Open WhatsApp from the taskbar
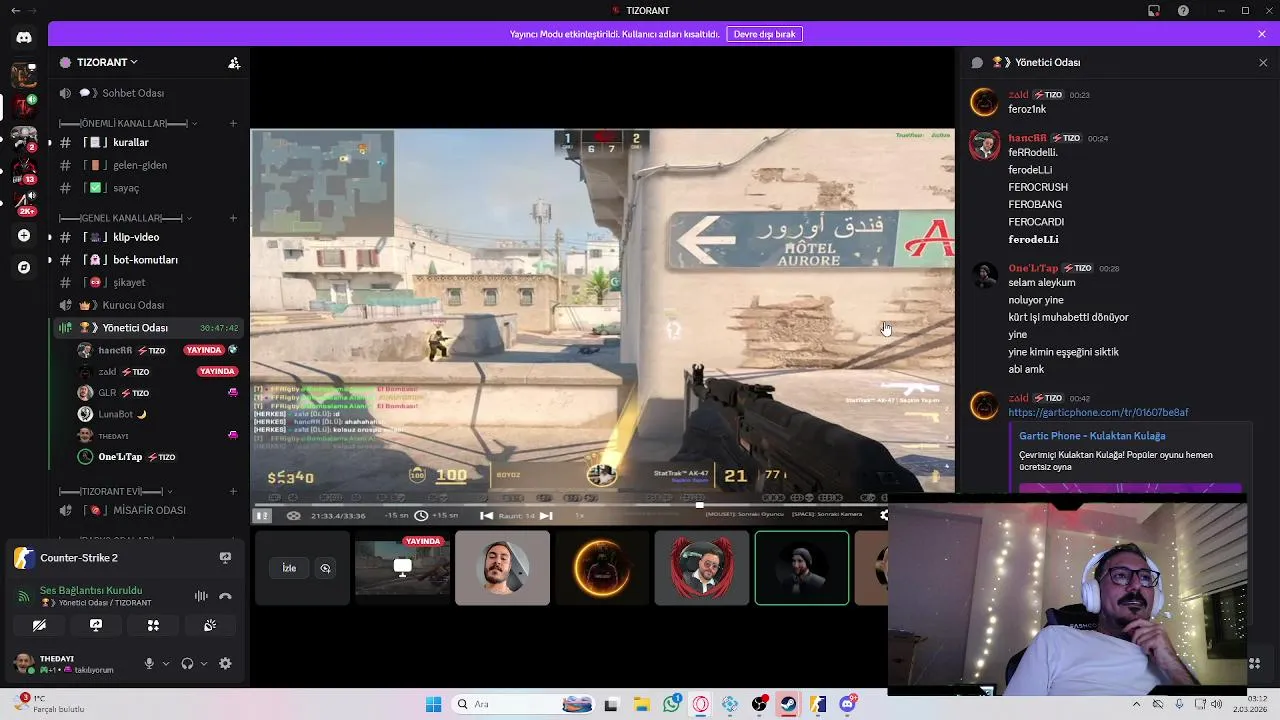Viewport: 1280px width, 720px height. 671,704
